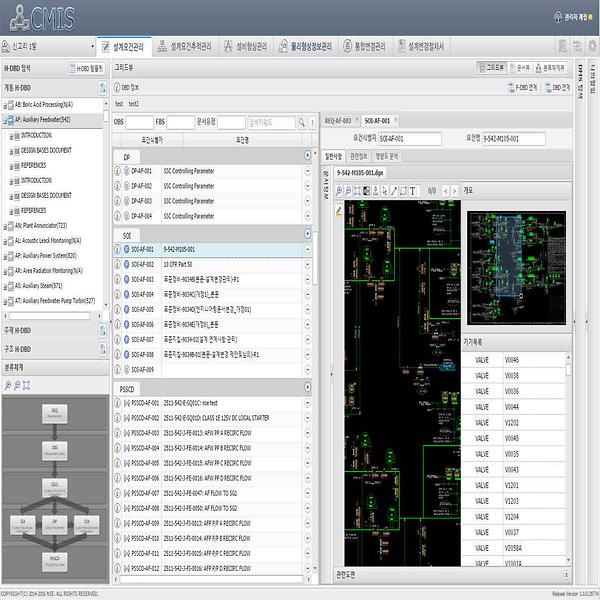Click the text tool in drawing viewer toolbar
The width and height of the screenshot is (600, 600).
[412, 190]
